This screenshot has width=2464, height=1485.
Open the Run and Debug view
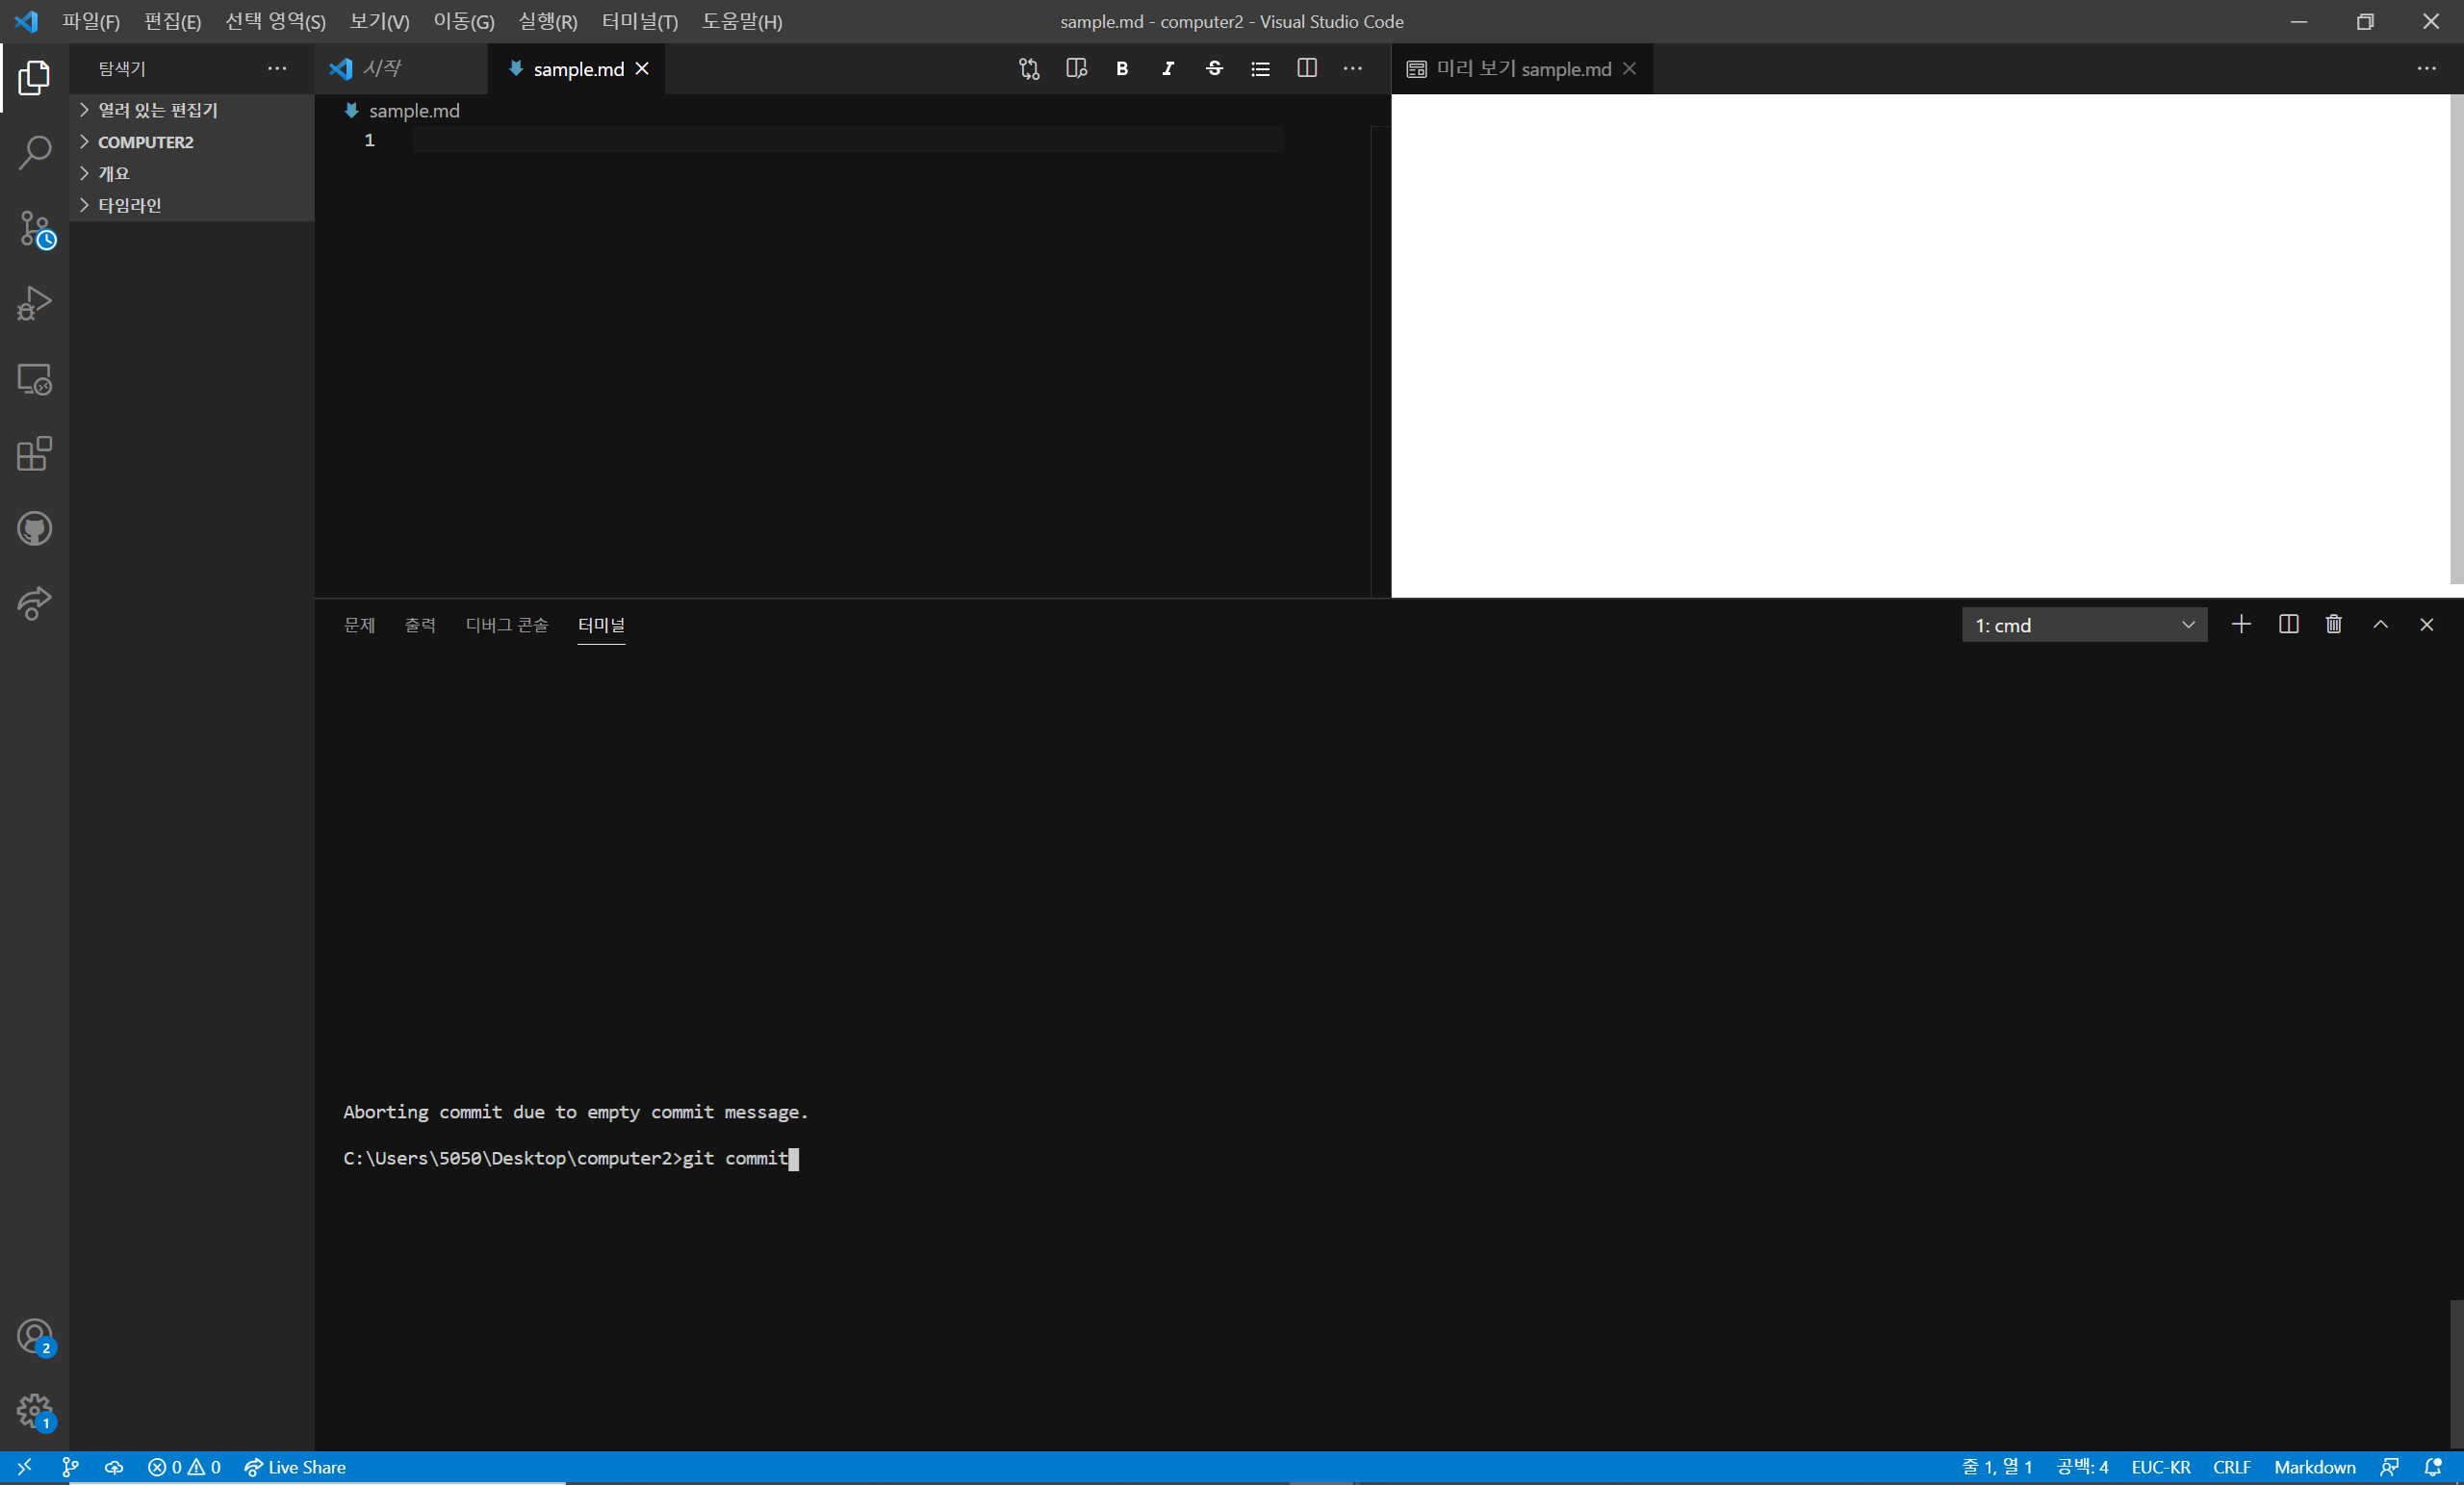(34, 303)
